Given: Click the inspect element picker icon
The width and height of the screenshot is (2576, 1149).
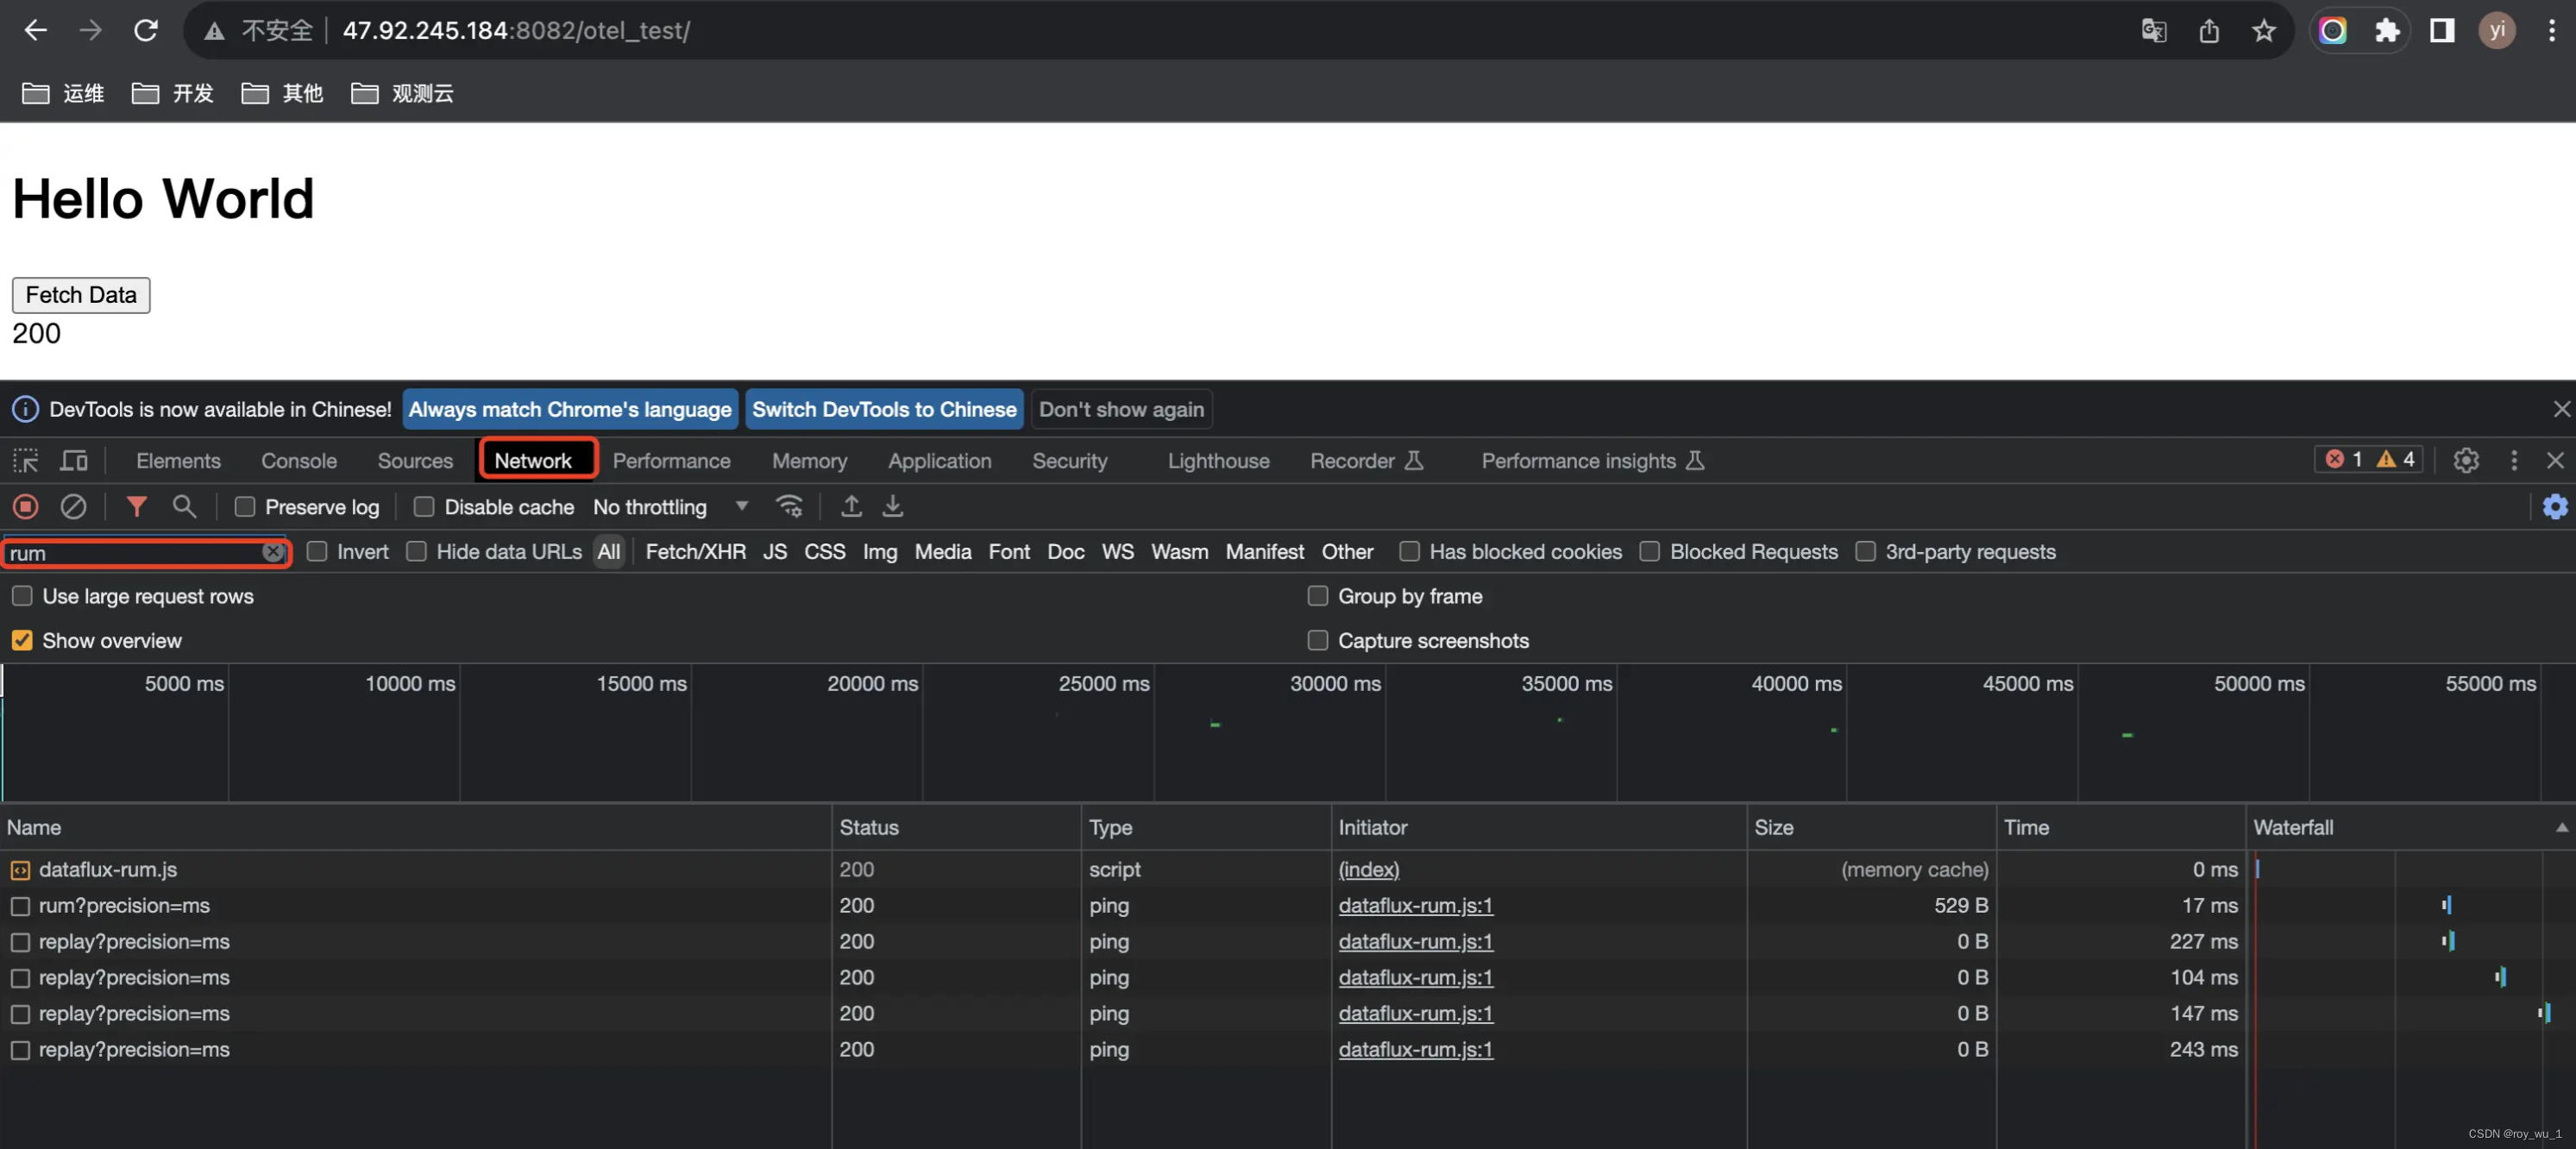Looking at the screenshot, I should (25, 461).
